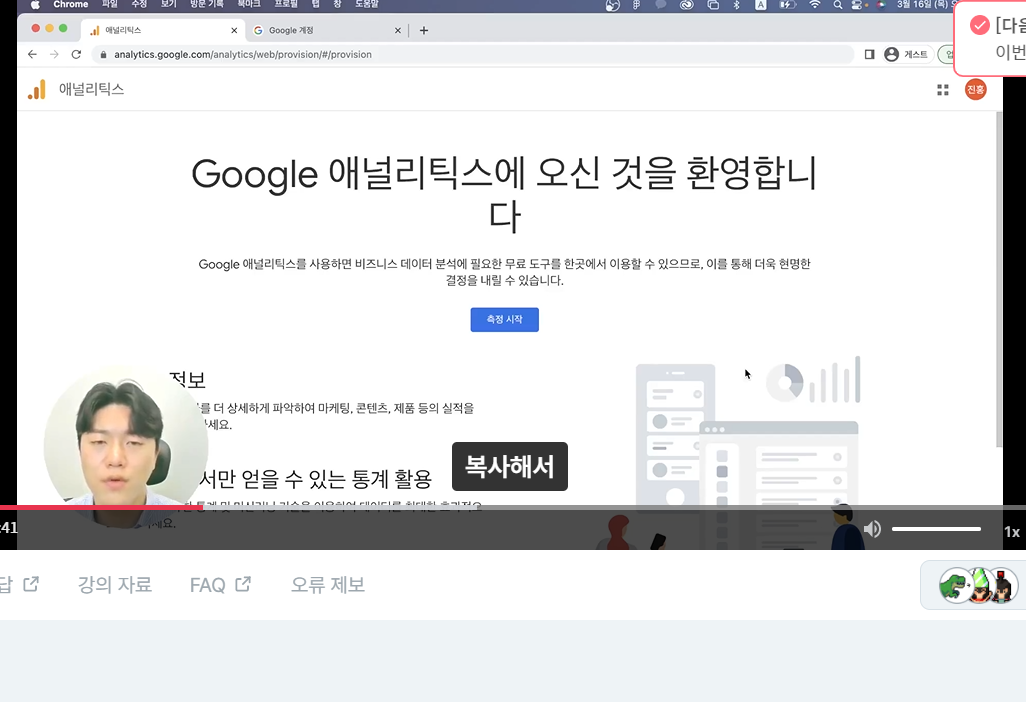1026x702 pixels.
Task: Reload the page with refresh icon
Action: tap(77, 54)
